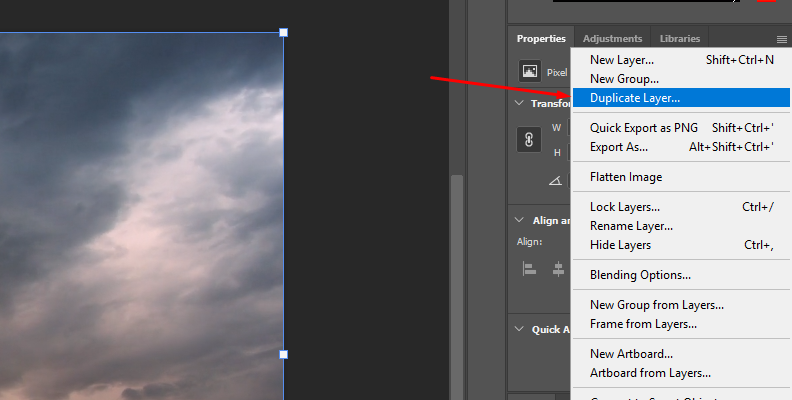Viewport: 792px width, 400px height.
Task: Click the align left edges icon
Action: pyautogui.click(x=530, y=269)
